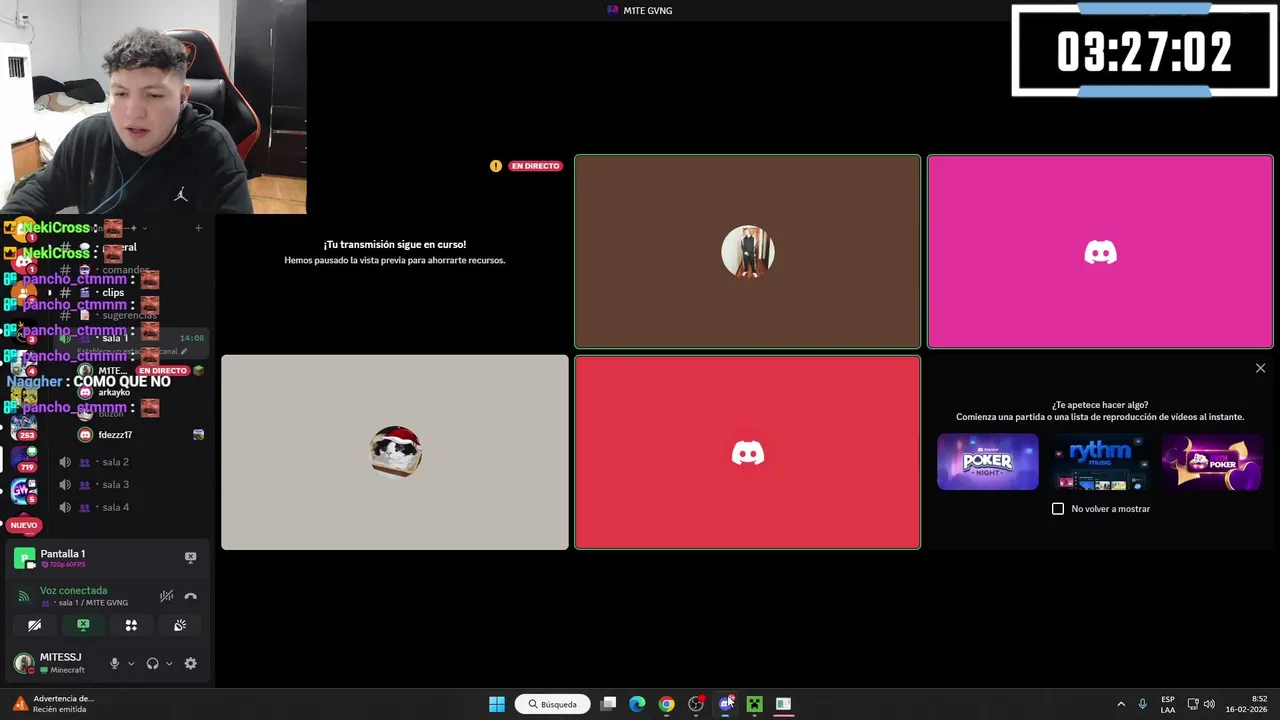Open server icon with 253 badge
The image size is (1280, 720).
click(x=23, y=428)
